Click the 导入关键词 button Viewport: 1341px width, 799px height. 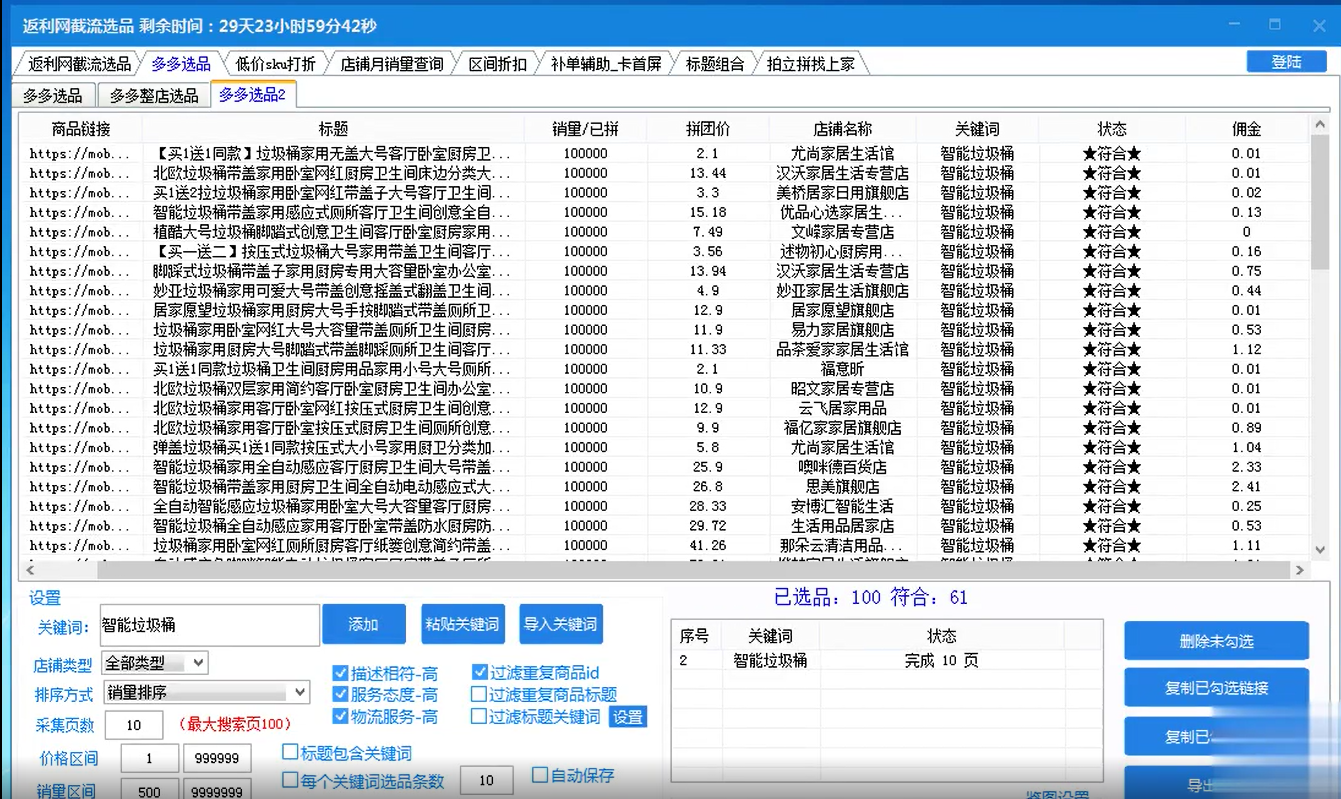pyautogui.click(x=560, y=624)
